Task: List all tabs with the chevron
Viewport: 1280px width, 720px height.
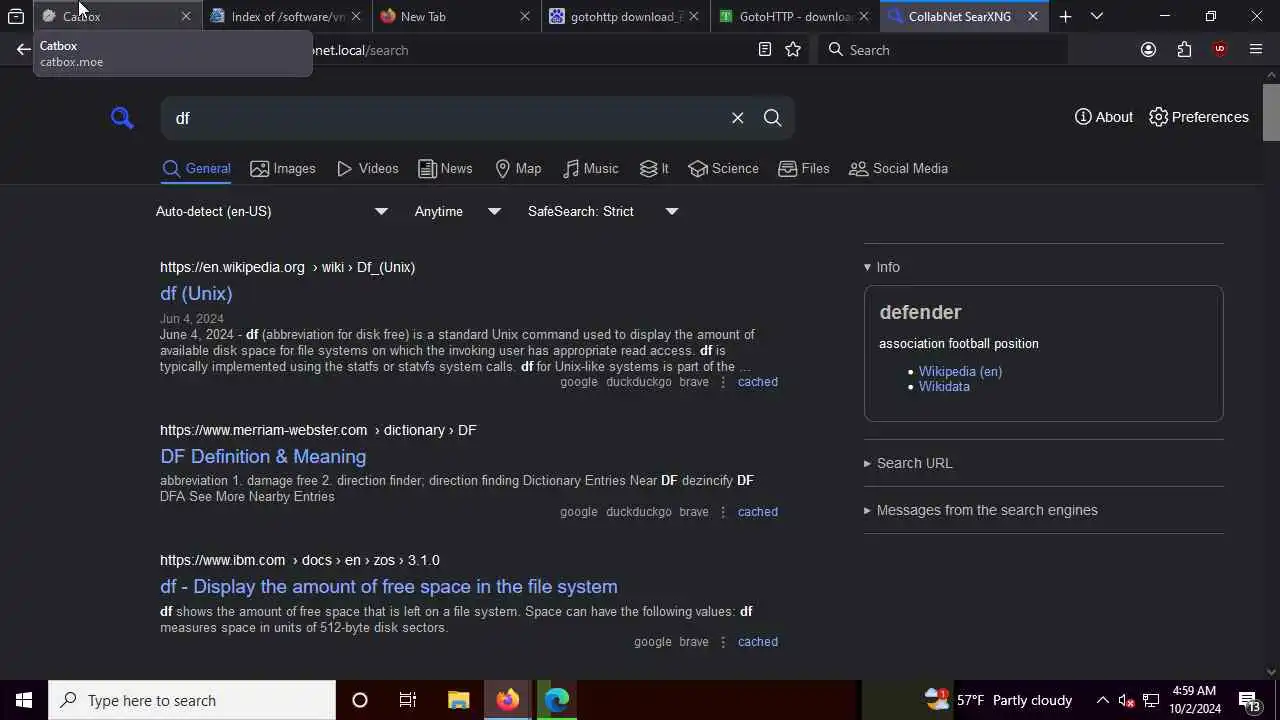Action: pyautogui.click(x=1097, y=16)
